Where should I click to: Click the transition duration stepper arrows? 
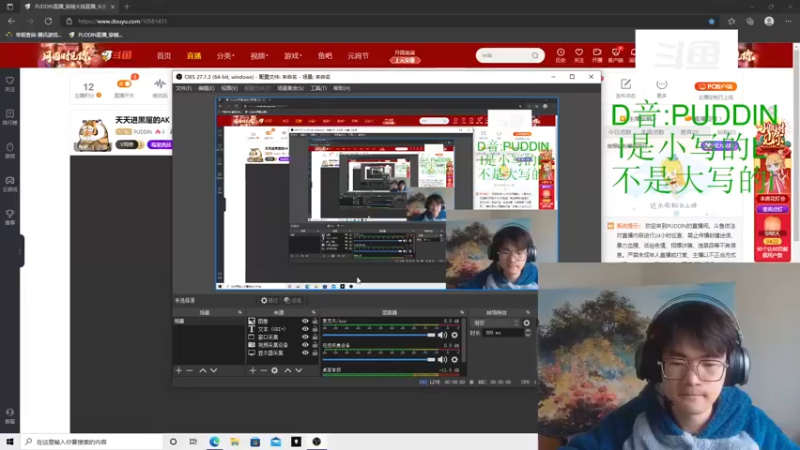(x=528, y=333)
